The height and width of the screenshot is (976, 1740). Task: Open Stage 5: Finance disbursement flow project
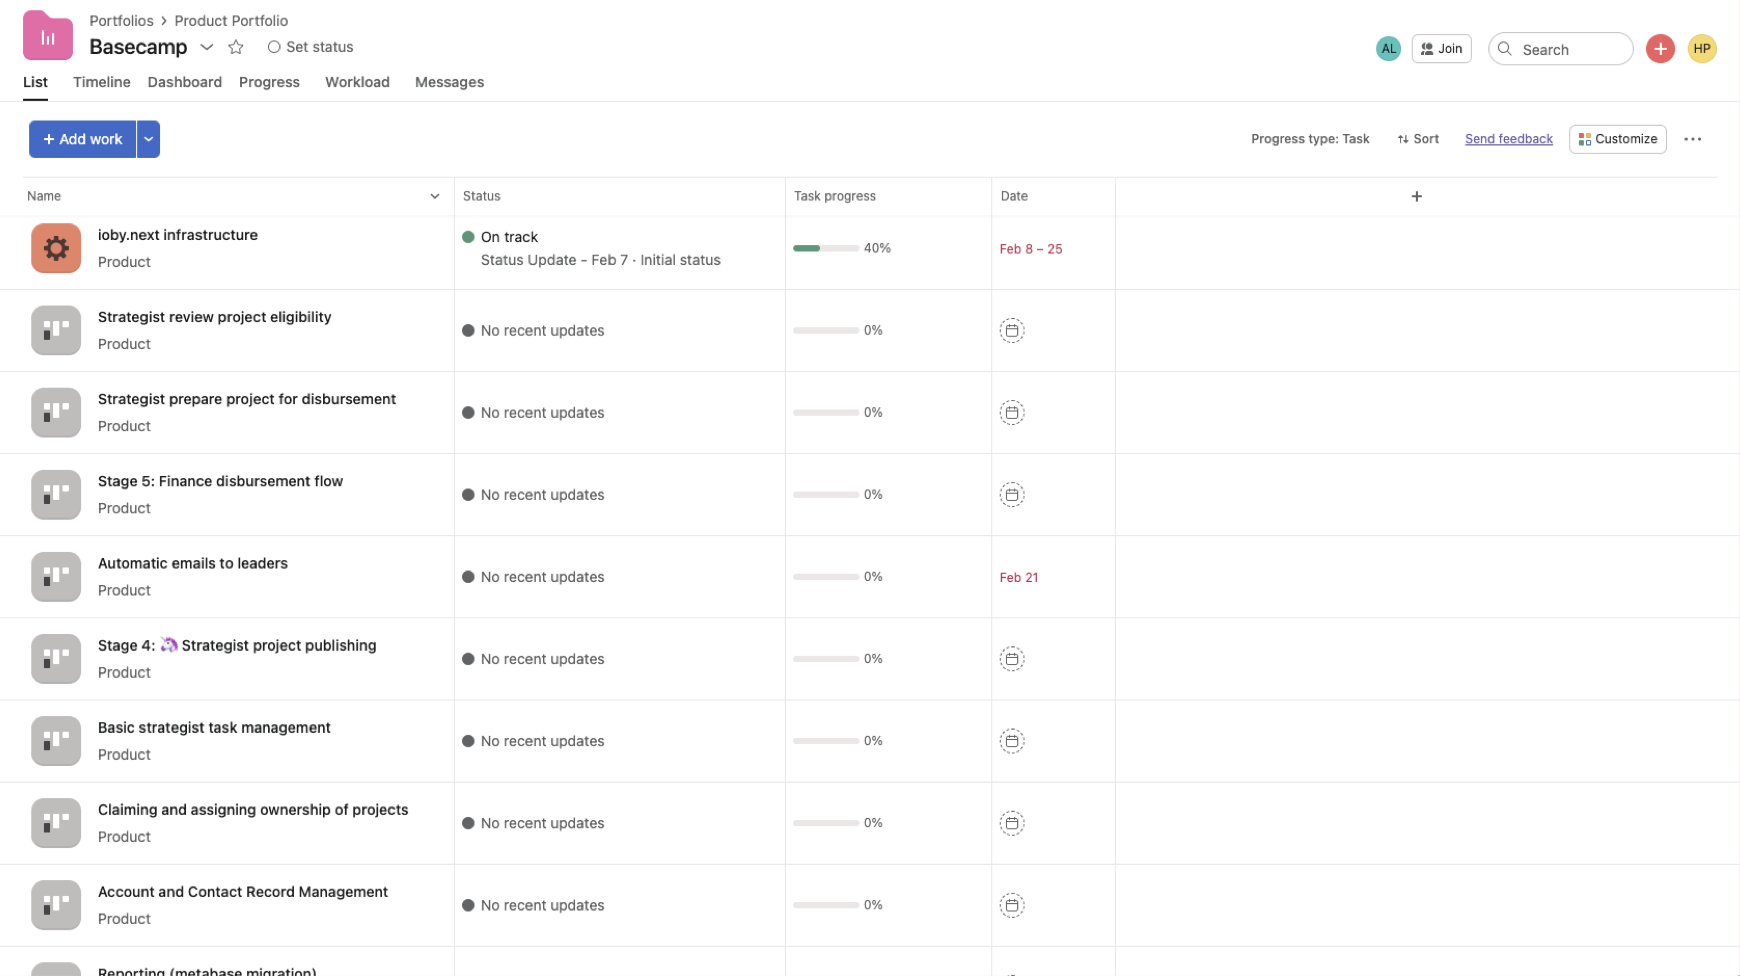point(220,481)
